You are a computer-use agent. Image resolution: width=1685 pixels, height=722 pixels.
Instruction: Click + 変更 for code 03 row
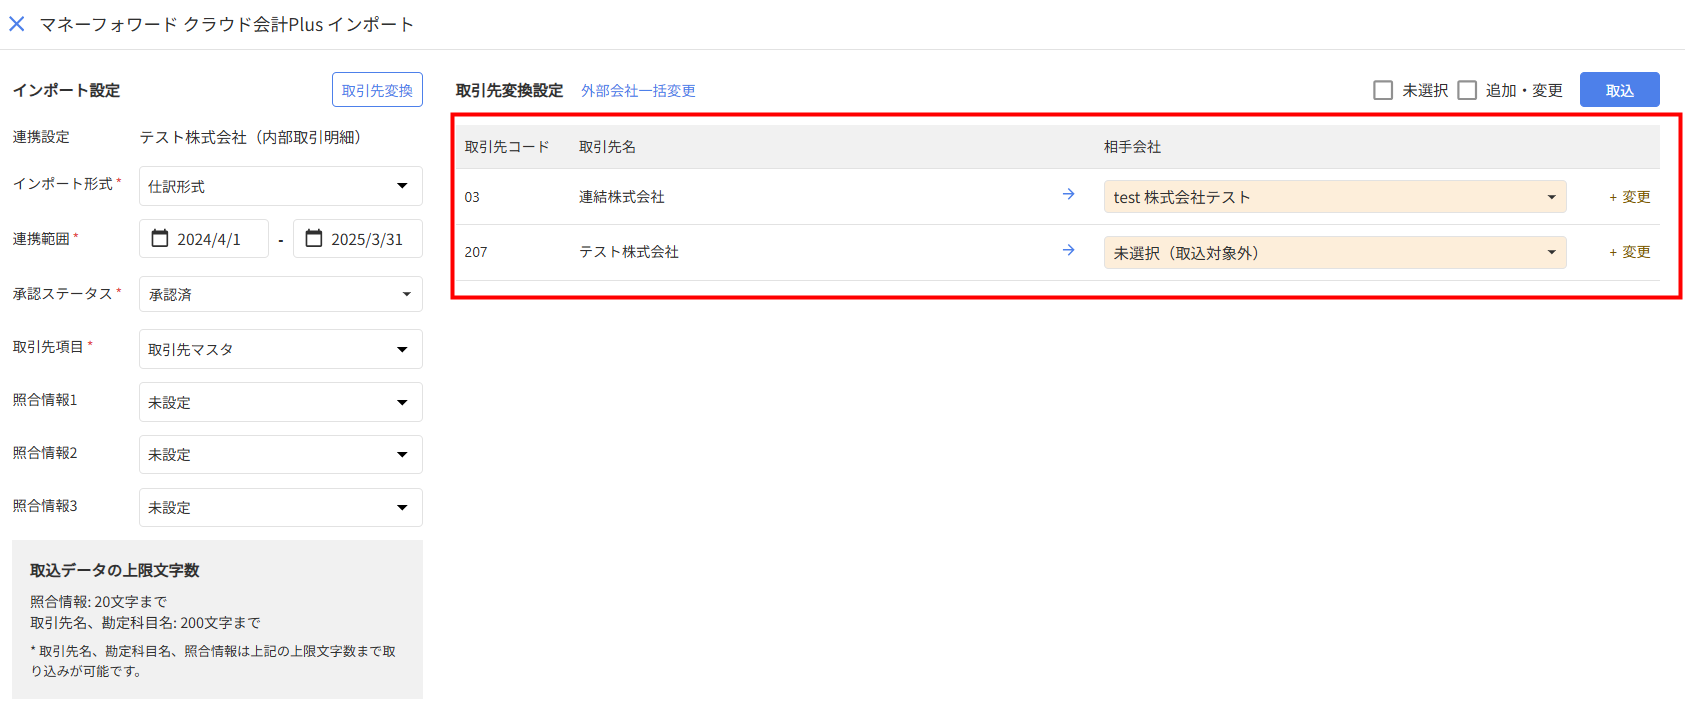coord(1629,197)
